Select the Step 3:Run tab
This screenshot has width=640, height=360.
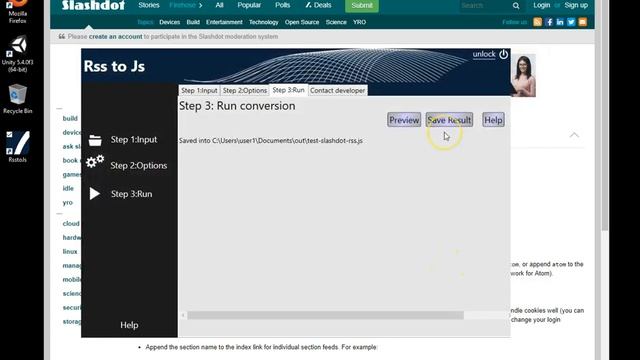point(289,90)
